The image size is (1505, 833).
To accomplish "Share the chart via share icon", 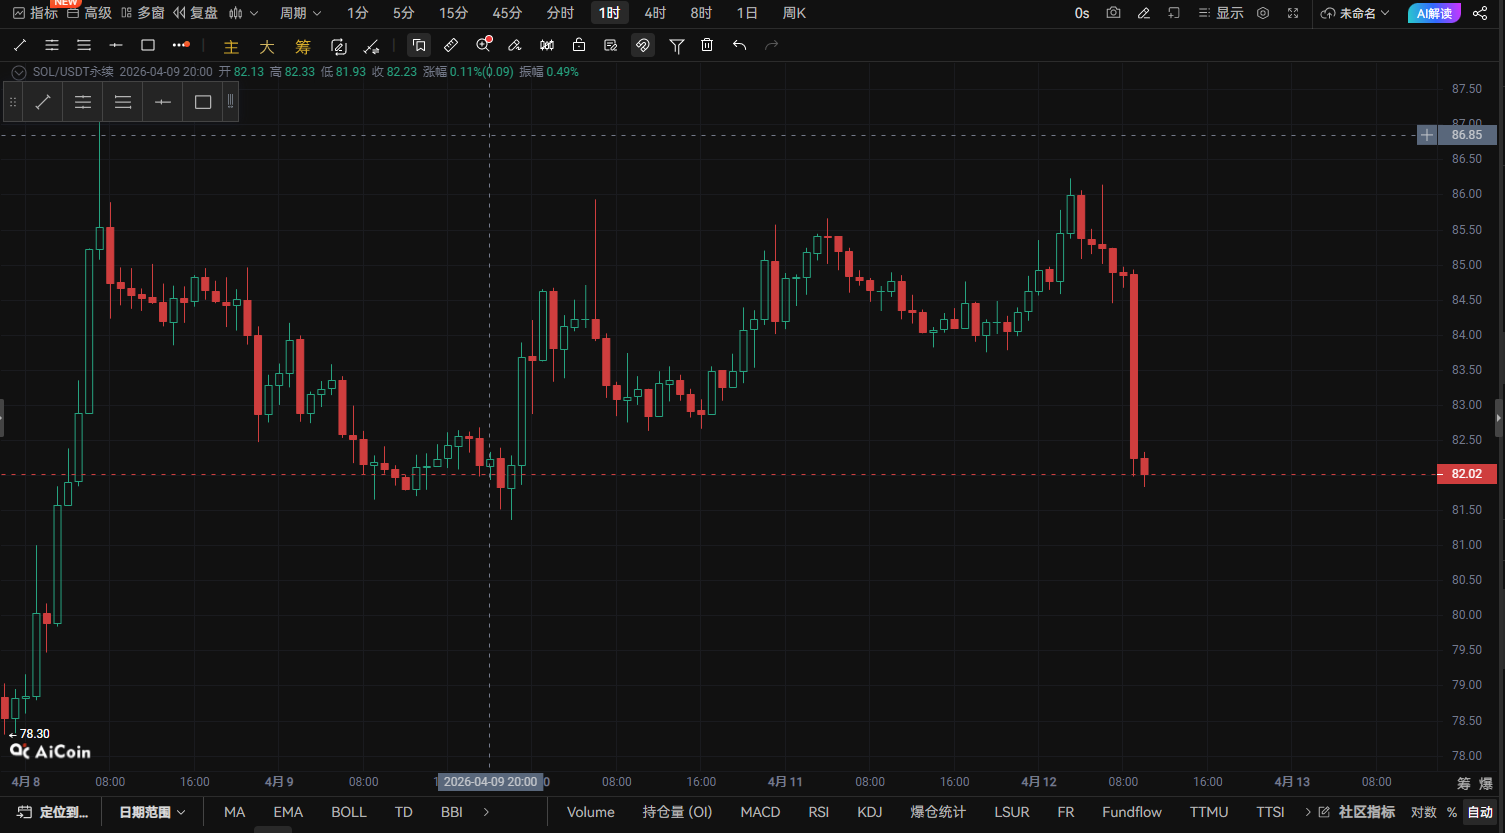I will [1480, 13].
